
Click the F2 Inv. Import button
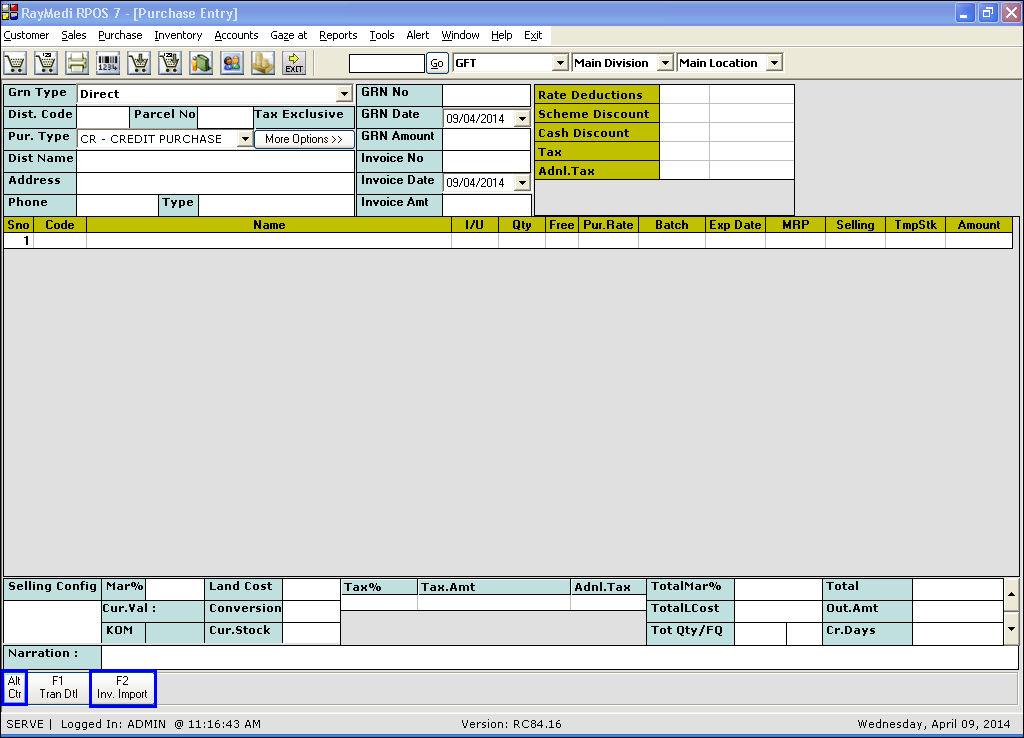point(122,688)
